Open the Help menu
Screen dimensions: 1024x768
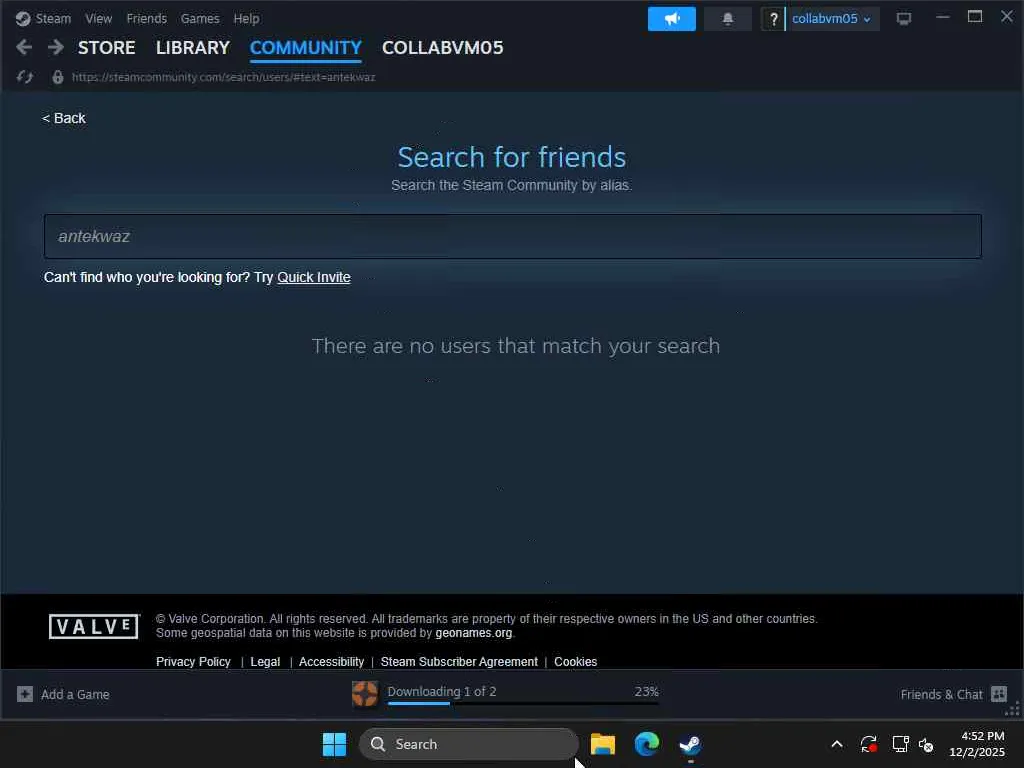(x=246, y=18)
